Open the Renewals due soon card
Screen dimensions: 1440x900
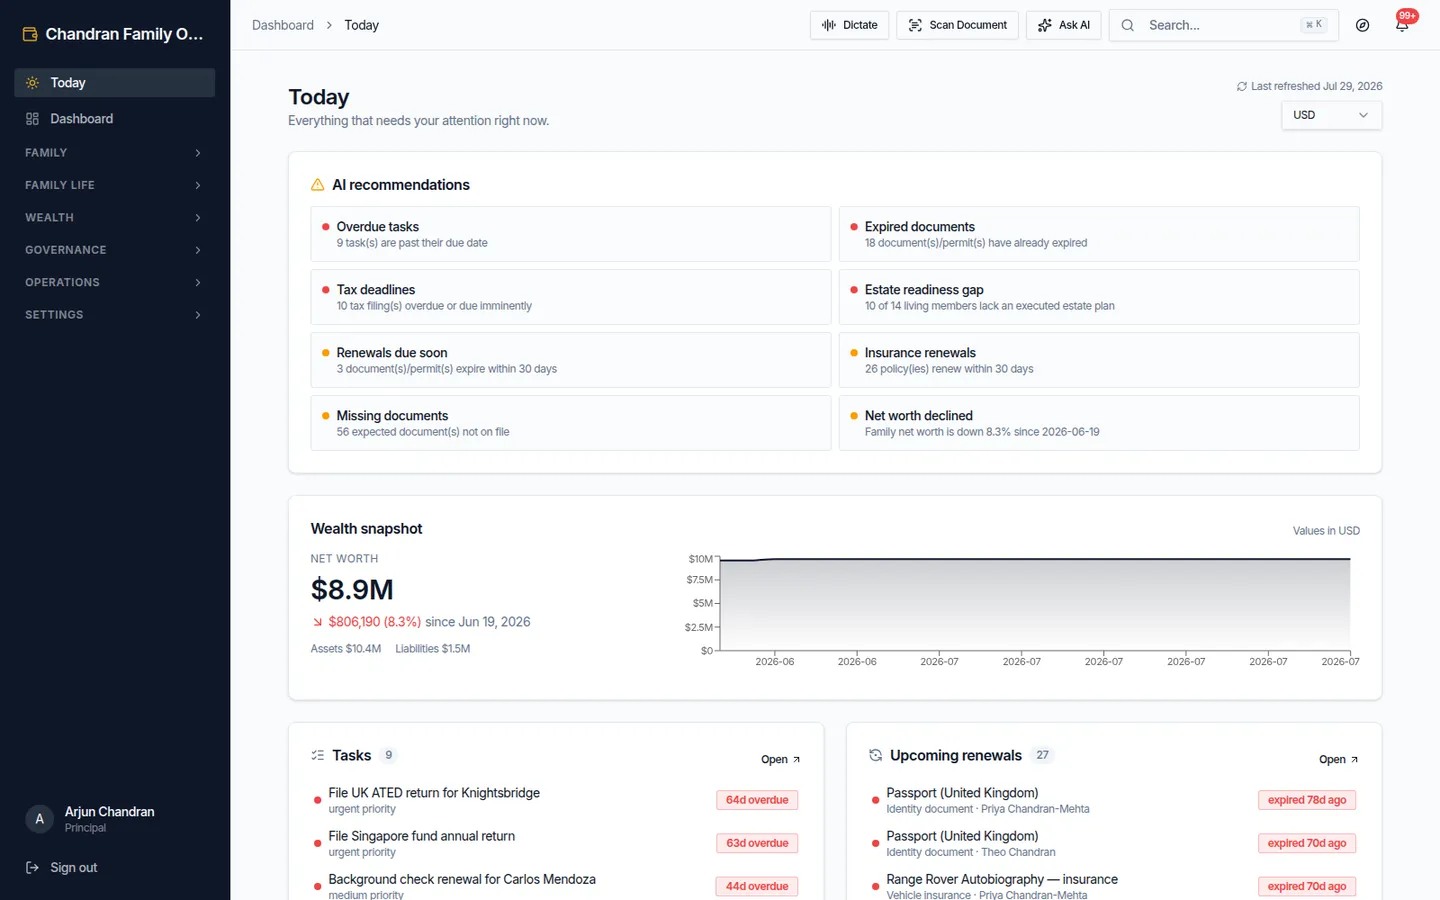click(x=570, y=360)
